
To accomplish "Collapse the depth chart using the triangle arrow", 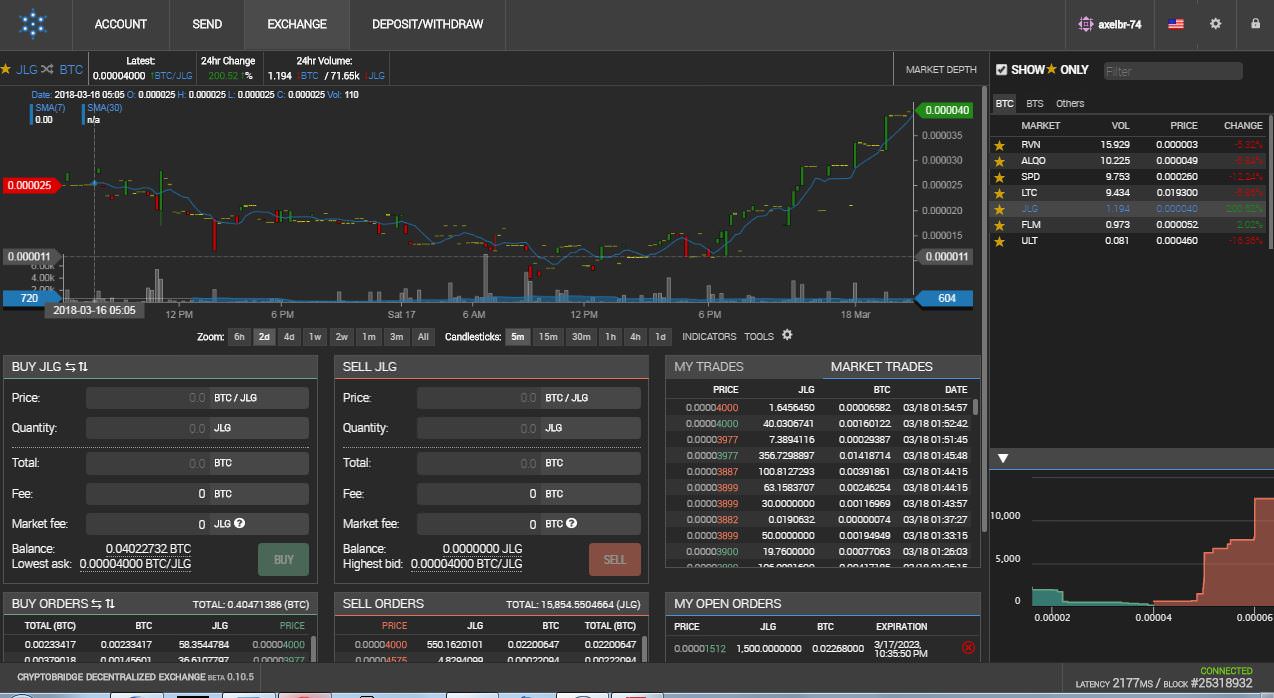I will click(x=1003, y=458).
